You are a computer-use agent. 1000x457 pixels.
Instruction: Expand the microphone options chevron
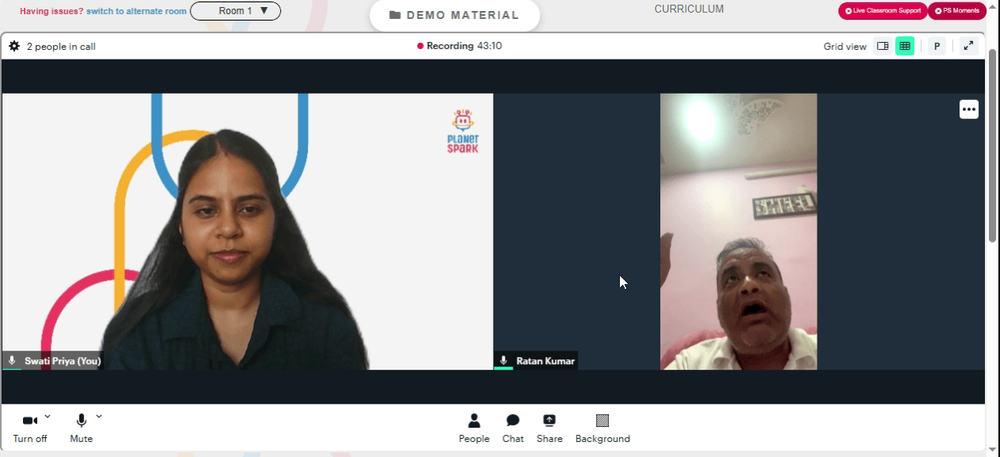(99, 417)
